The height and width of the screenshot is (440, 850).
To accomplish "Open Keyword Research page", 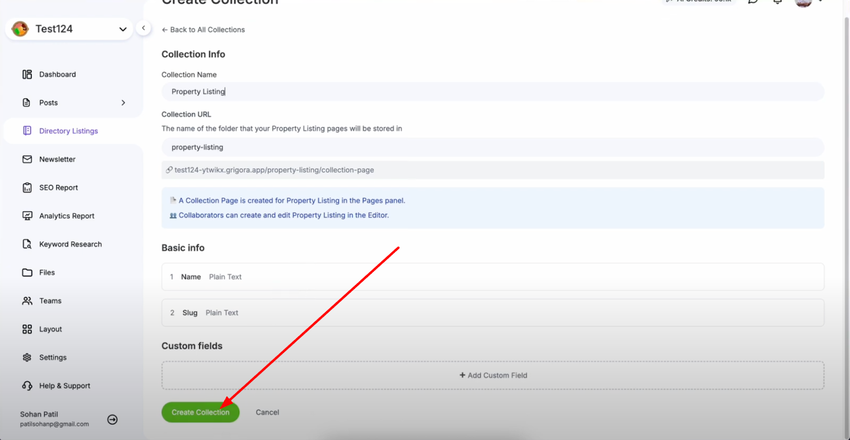I will tap(72, 244).
